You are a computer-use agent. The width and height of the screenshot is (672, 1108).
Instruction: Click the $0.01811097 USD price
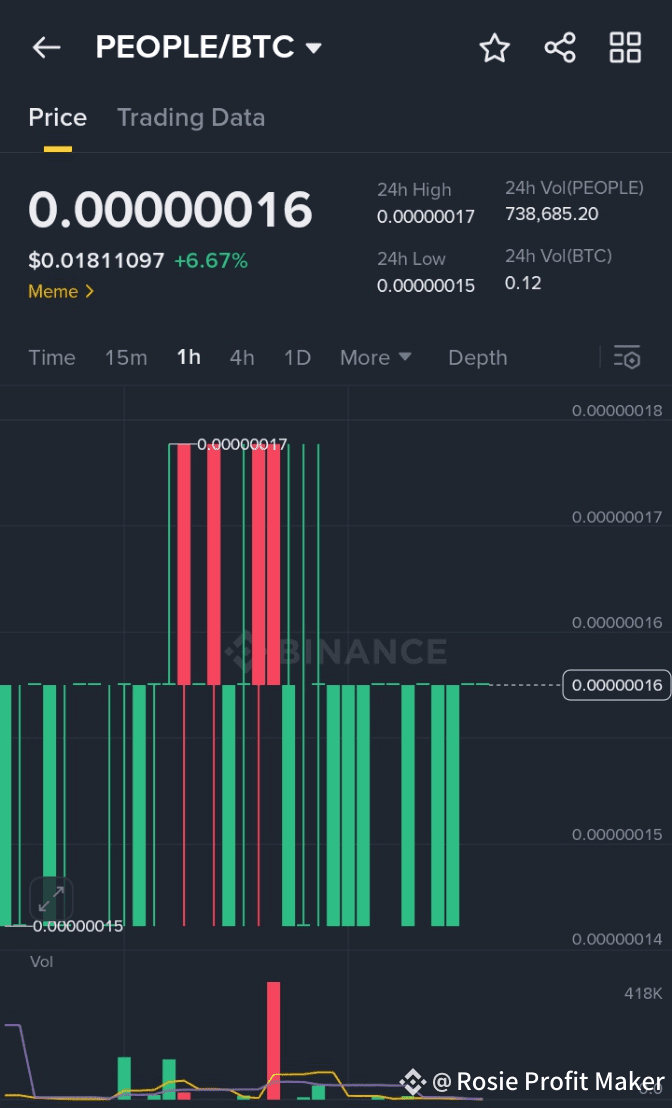point(96,261)
